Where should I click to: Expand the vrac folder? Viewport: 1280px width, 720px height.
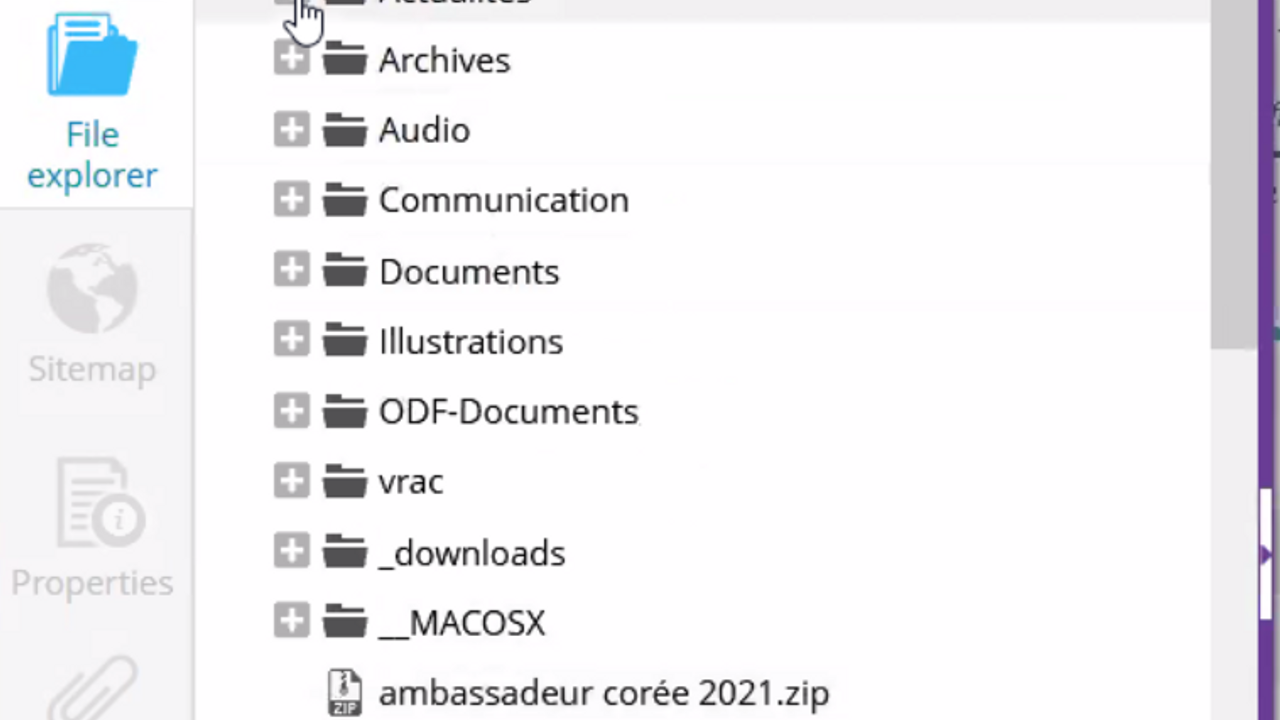[291, 481]
